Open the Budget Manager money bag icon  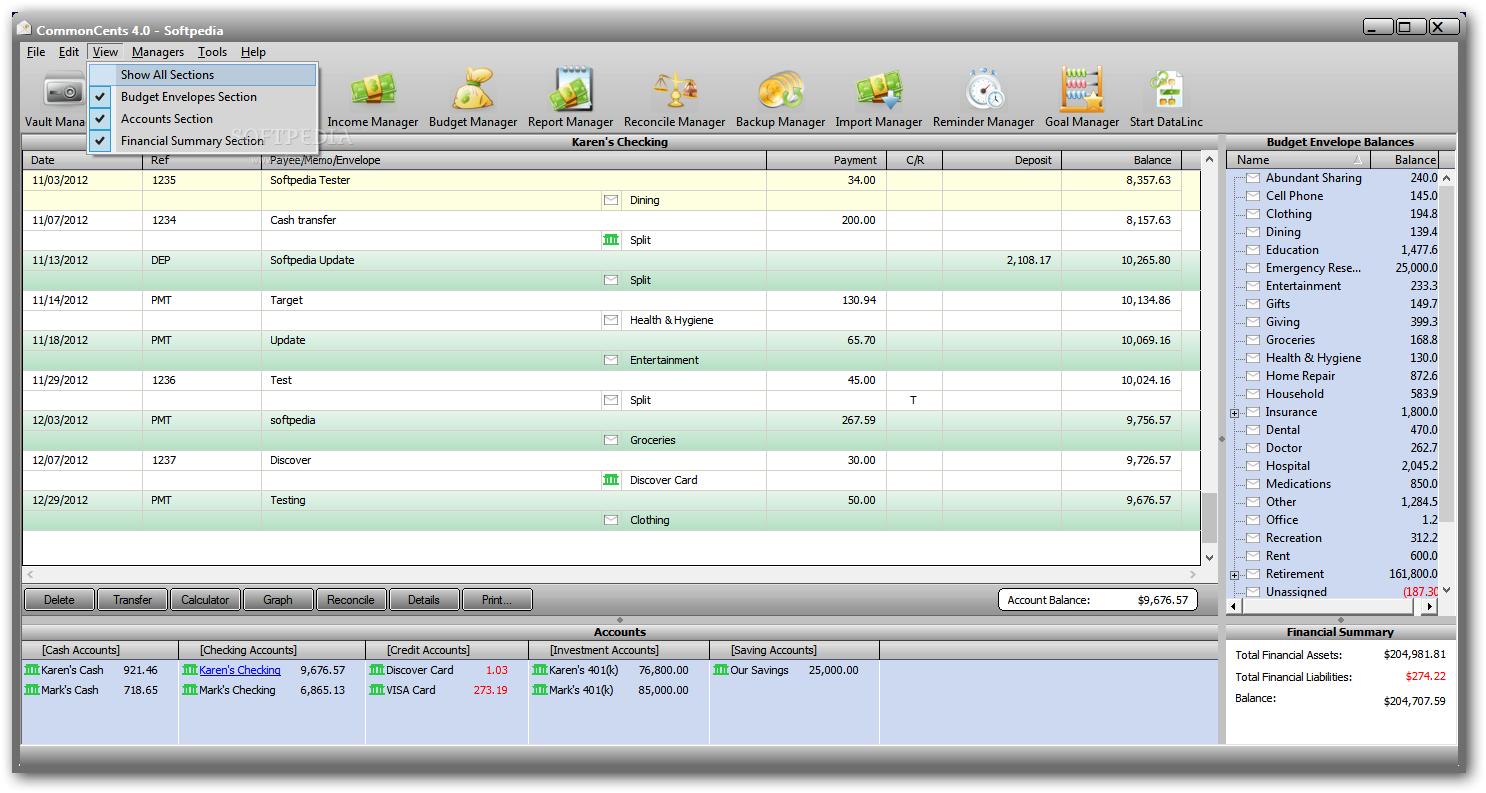point(473,91)
